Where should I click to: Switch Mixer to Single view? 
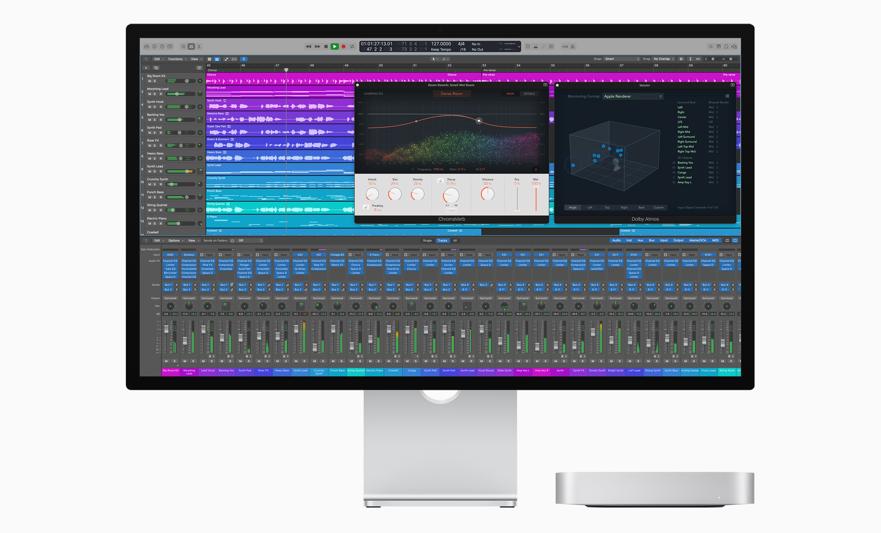click(428, 240)
